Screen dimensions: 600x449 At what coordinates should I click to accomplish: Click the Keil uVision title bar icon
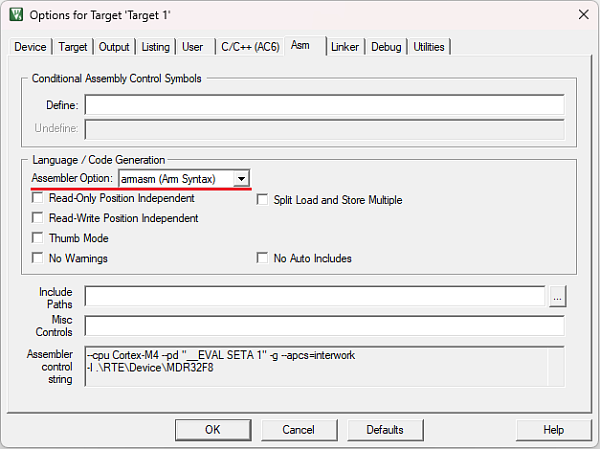(x=16, y=14)
